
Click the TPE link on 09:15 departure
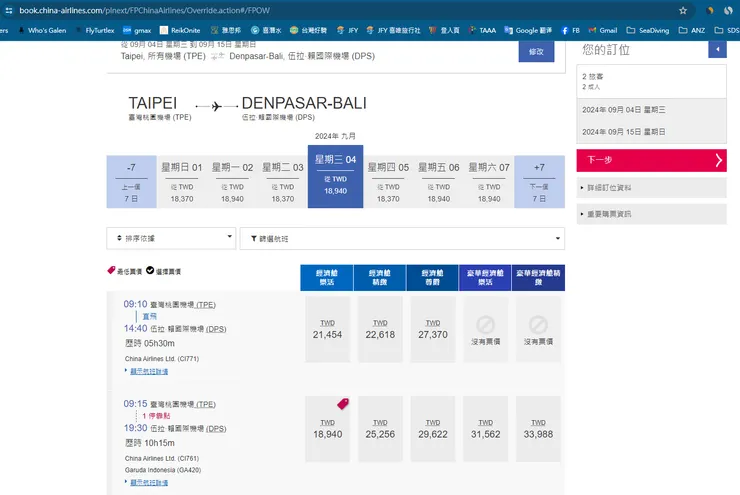click(x=206, y=404)
